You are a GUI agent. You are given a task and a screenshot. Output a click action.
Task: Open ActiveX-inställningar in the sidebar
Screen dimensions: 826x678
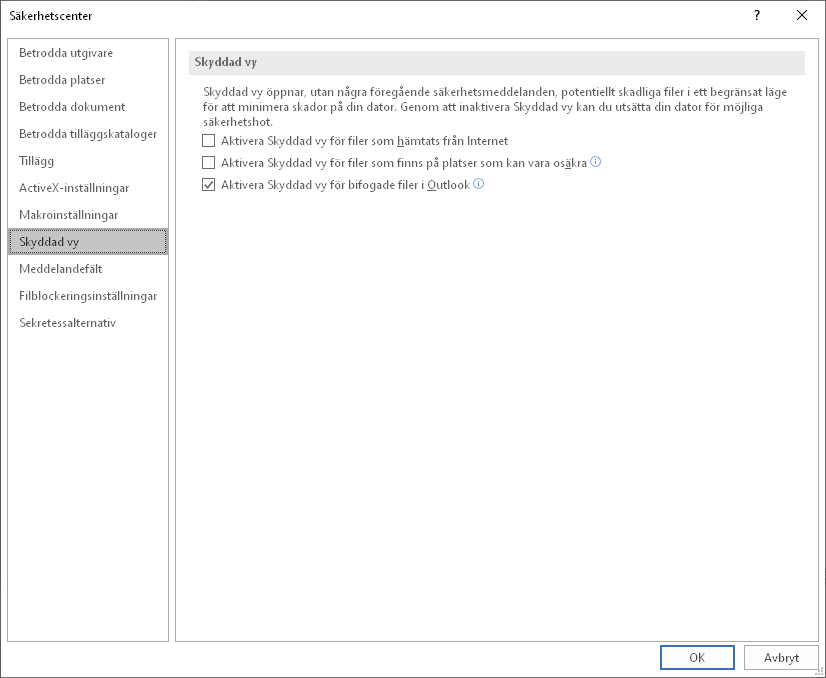click(74, 188)
